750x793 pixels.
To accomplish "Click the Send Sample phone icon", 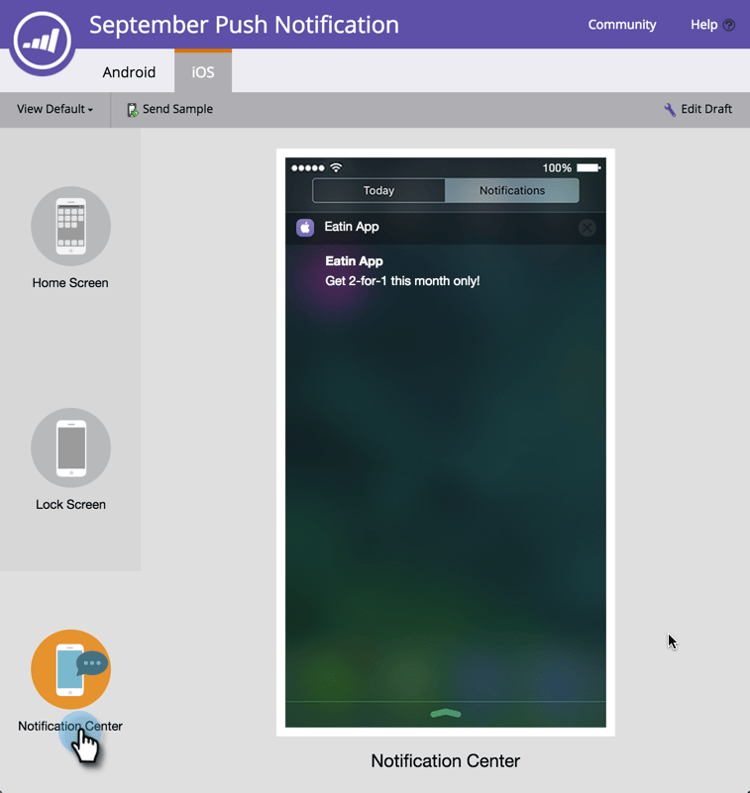I will tap(132, 110).
